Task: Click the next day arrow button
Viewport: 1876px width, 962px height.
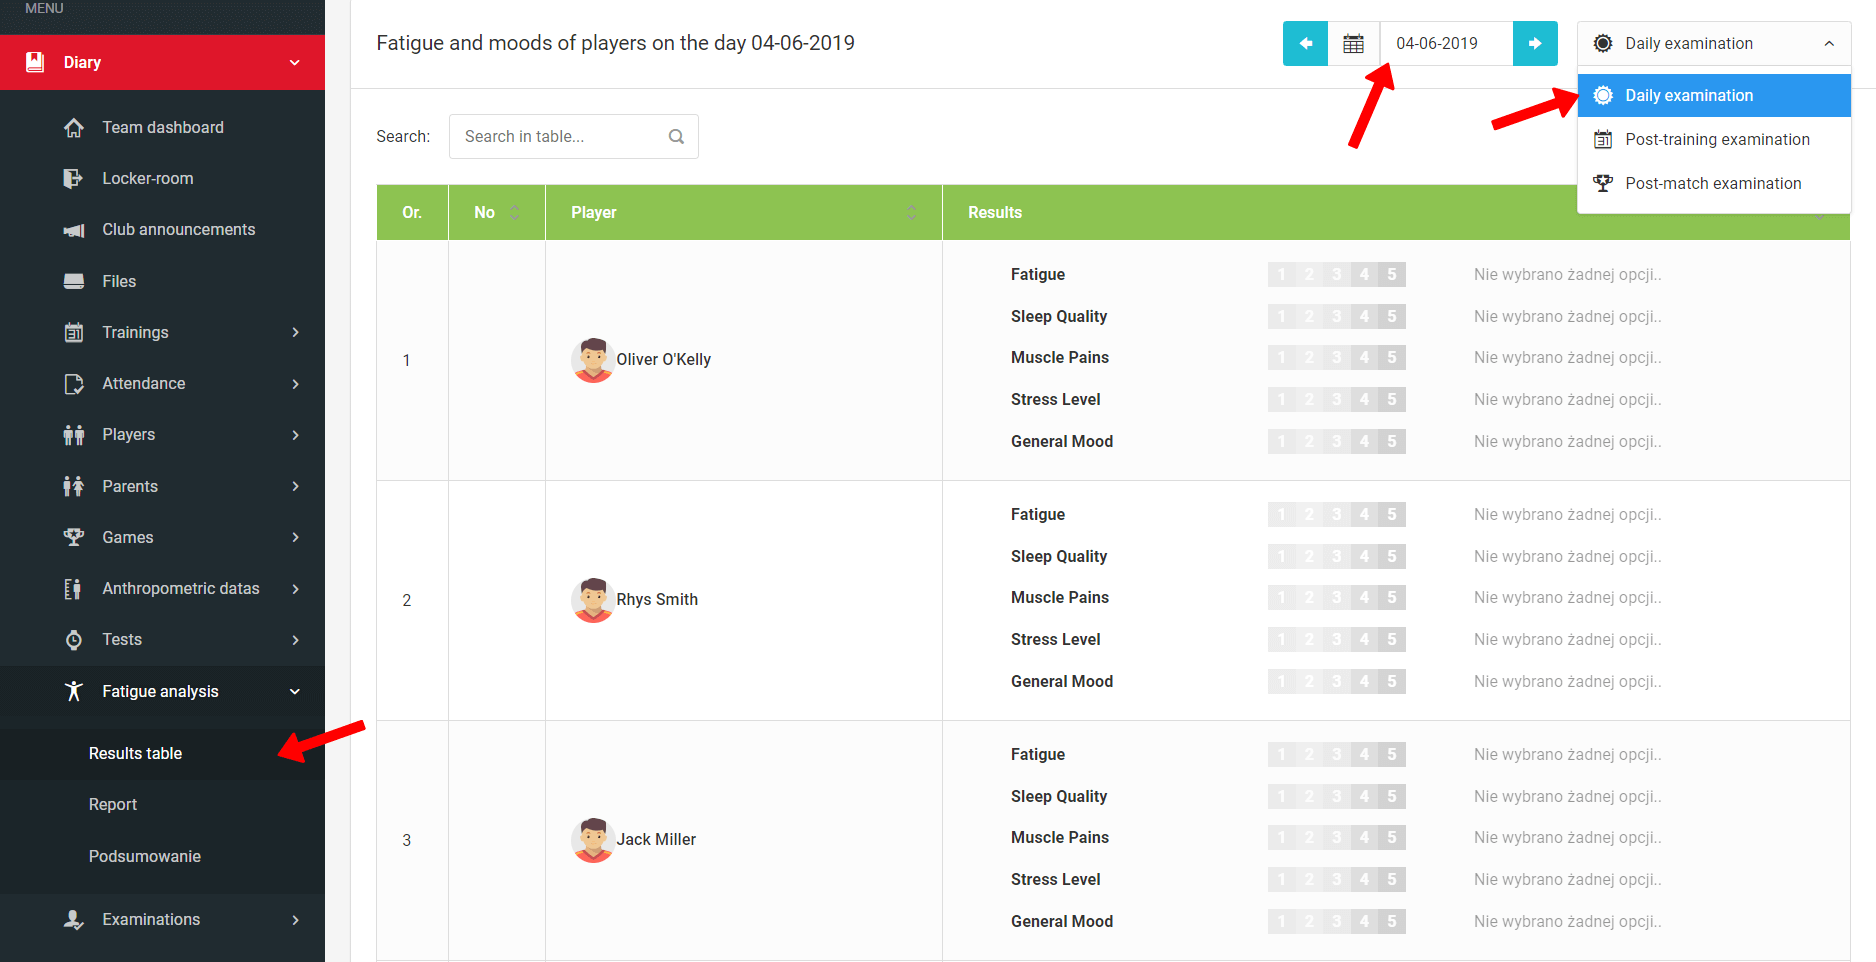Action: [1535, 44]
